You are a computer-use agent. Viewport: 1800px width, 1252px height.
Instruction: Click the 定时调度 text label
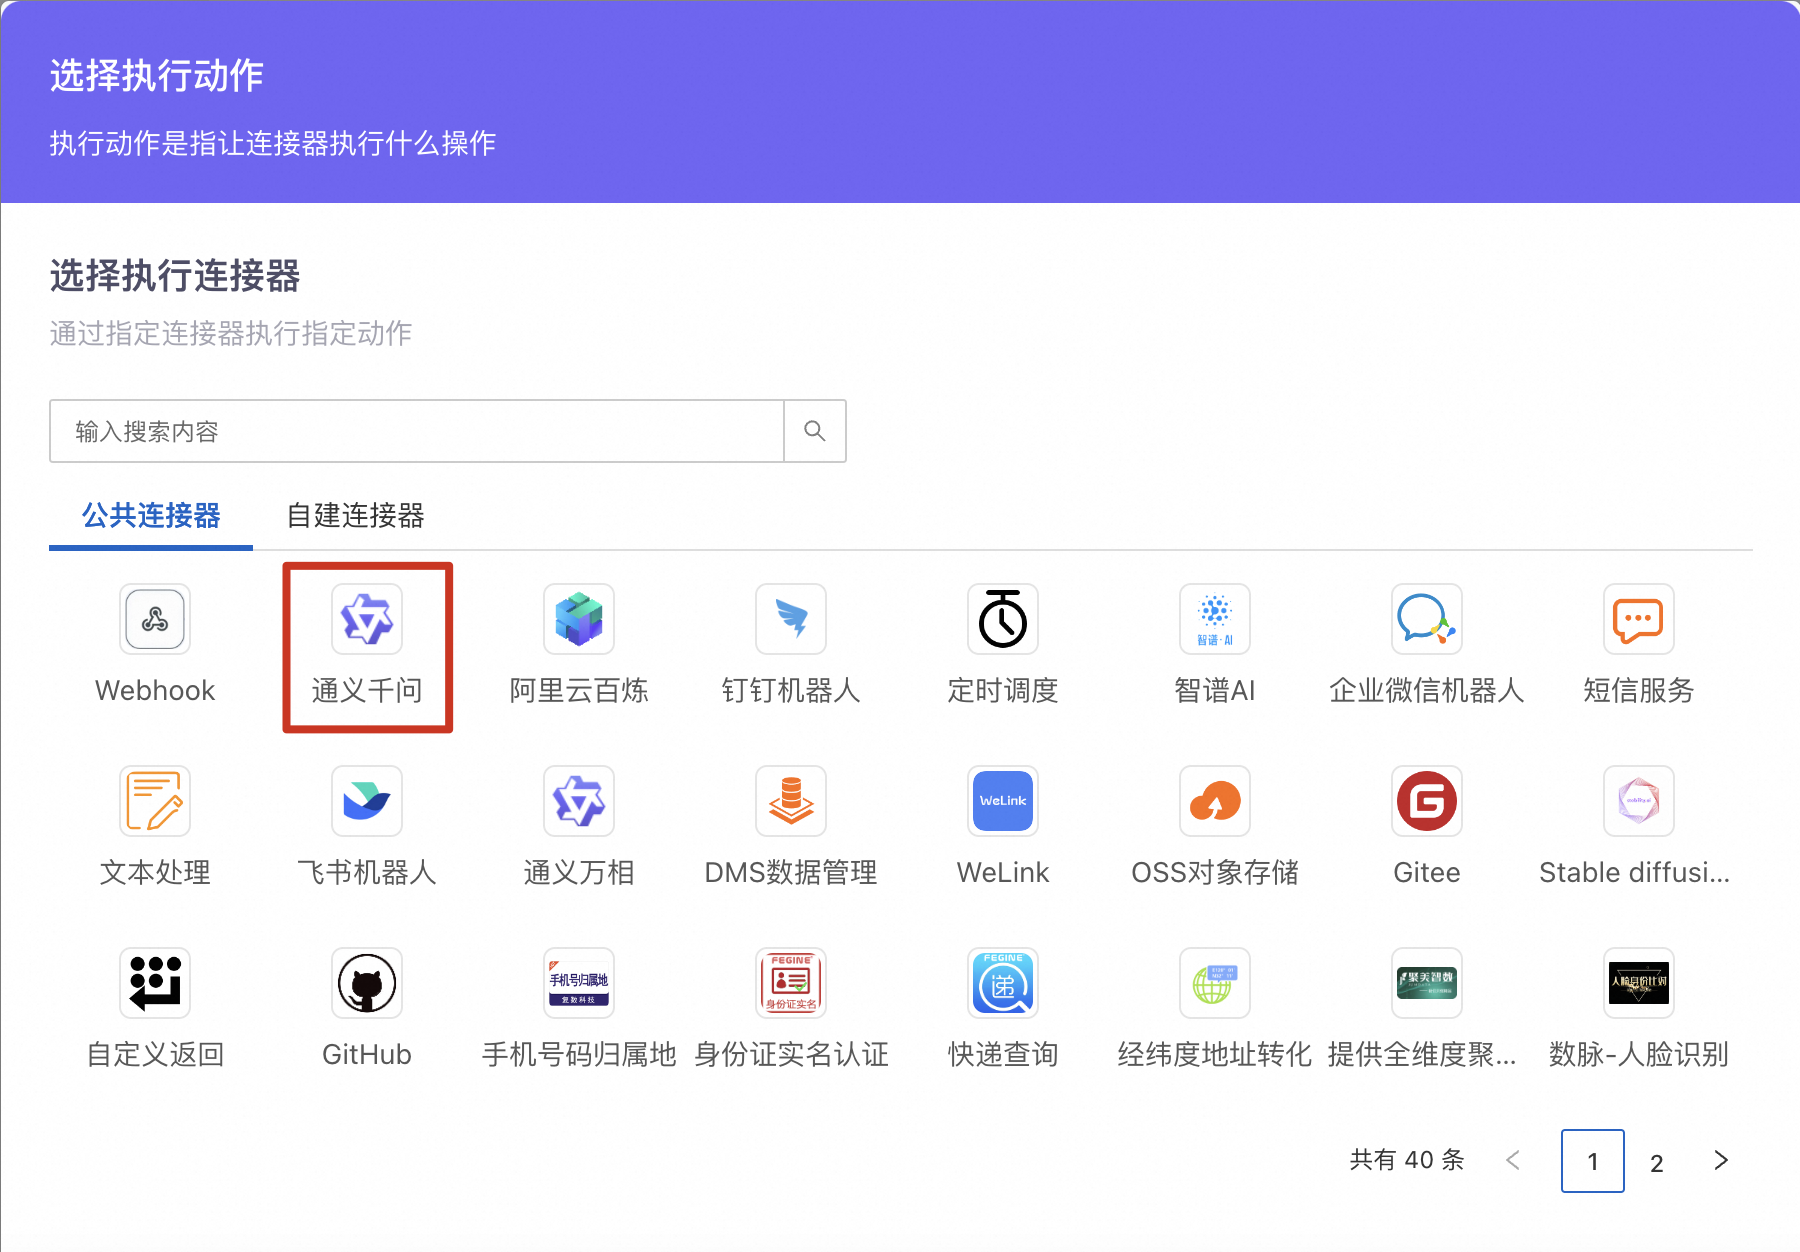pyautogui.click(x=1003, y=691)
